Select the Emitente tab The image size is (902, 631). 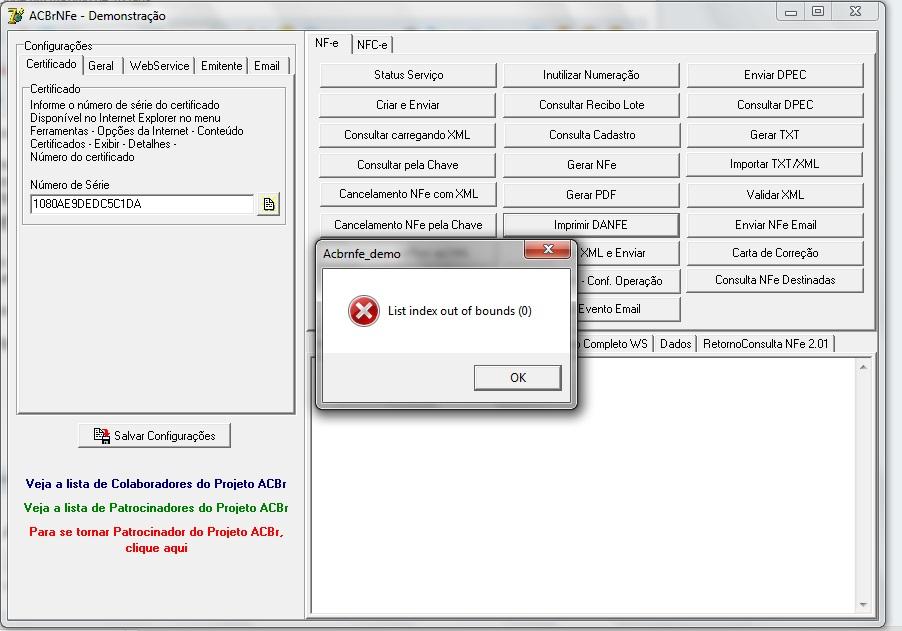click(221, 66)
